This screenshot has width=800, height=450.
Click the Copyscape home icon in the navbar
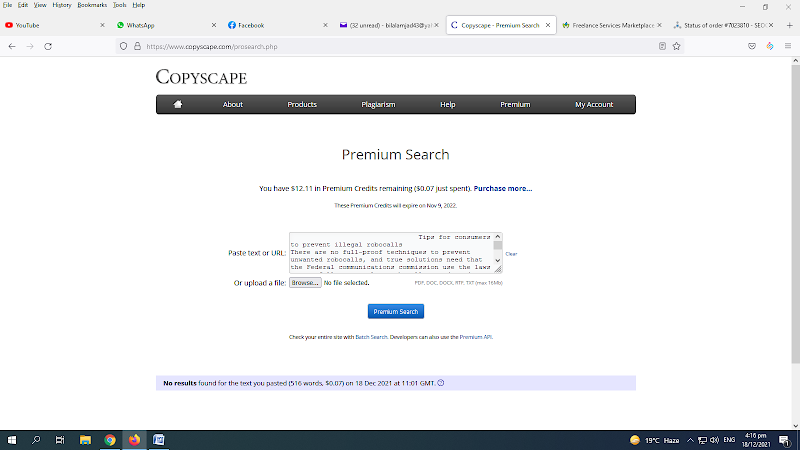(178, 104)
